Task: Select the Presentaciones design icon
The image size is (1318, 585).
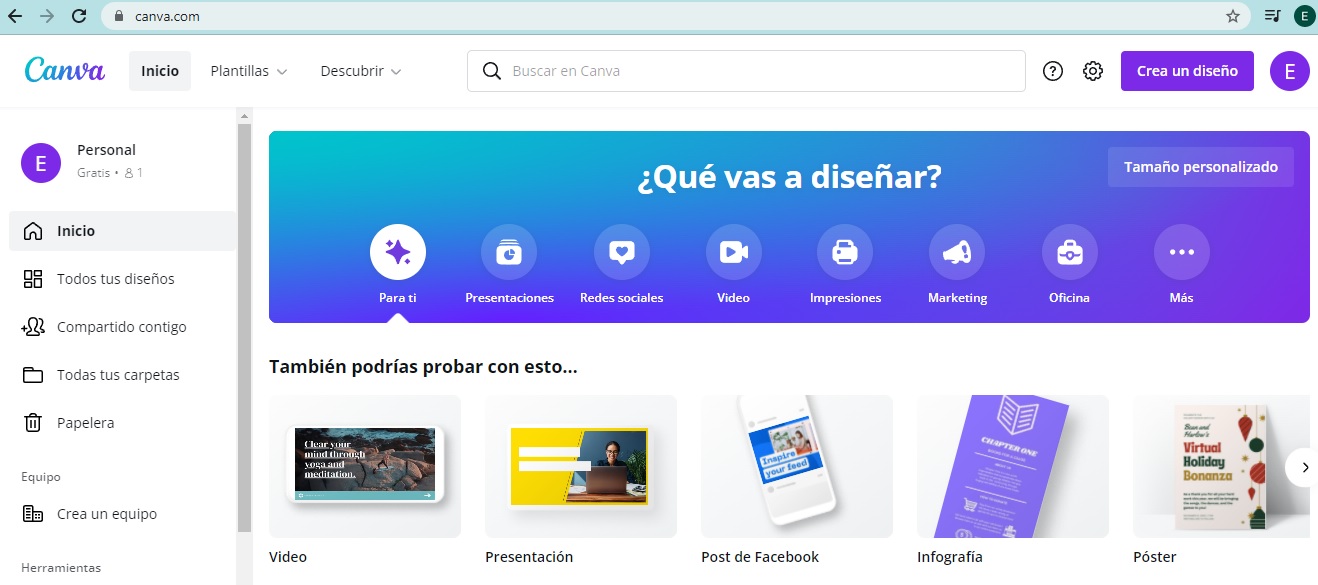Action: (x=509, y=251)
